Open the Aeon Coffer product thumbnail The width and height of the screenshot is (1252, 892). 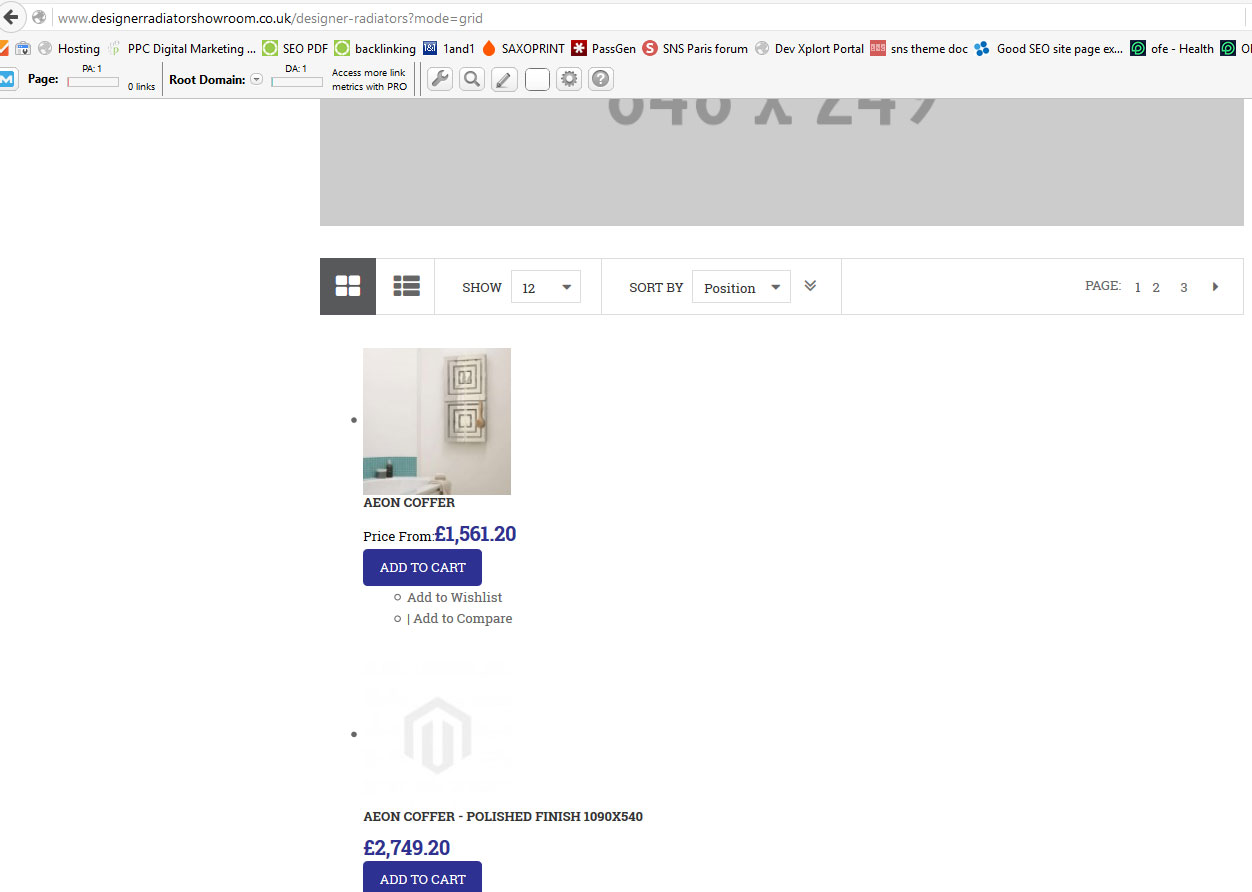437,421
